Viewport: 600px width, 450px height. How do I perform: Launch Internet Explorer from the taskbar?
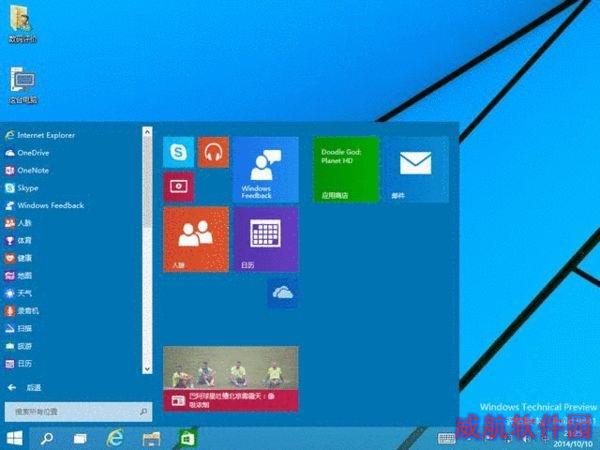[x=115, y=438]
